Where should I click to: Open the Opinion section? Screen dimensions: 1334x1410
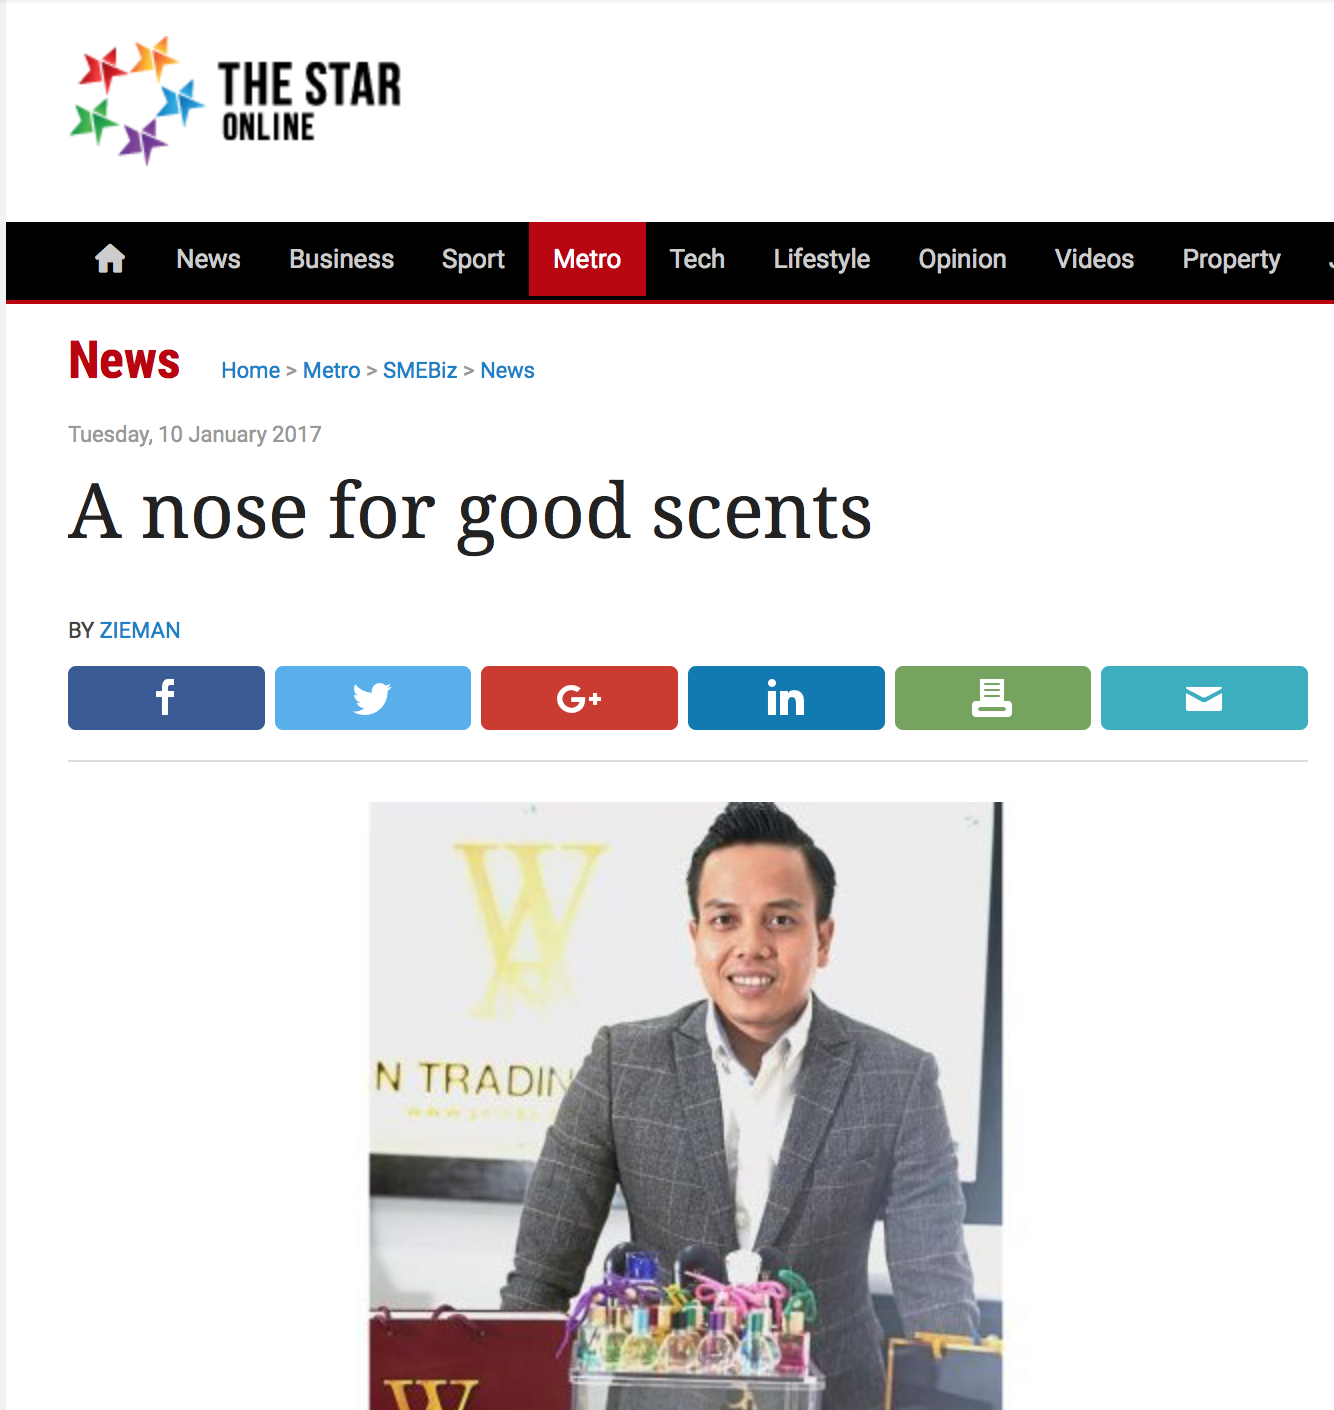point(962,259)
